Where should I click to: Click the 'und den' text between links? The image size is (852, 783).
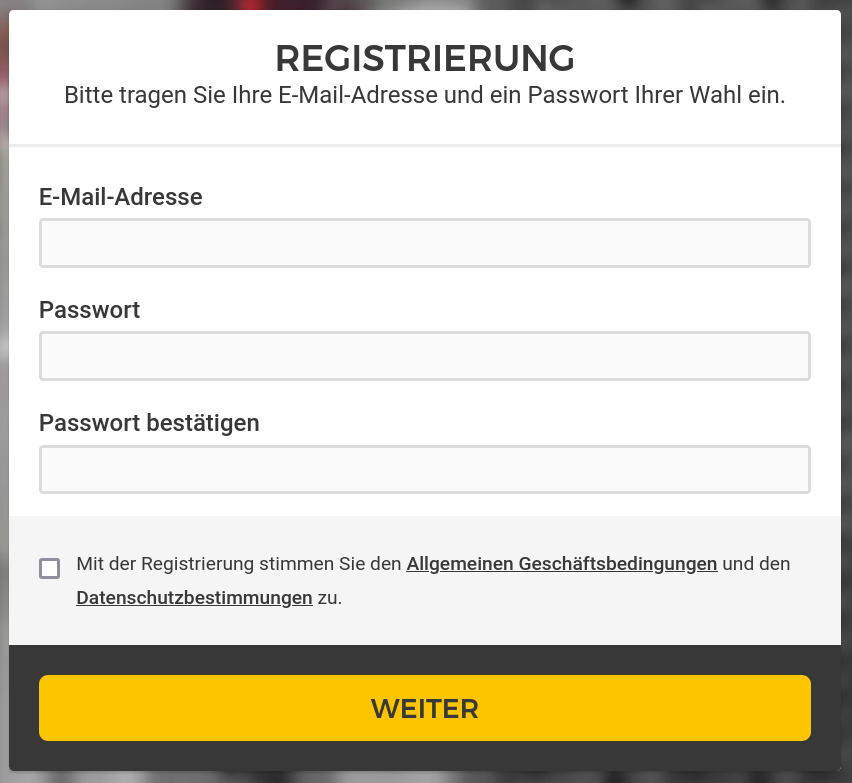pos(756,564)
